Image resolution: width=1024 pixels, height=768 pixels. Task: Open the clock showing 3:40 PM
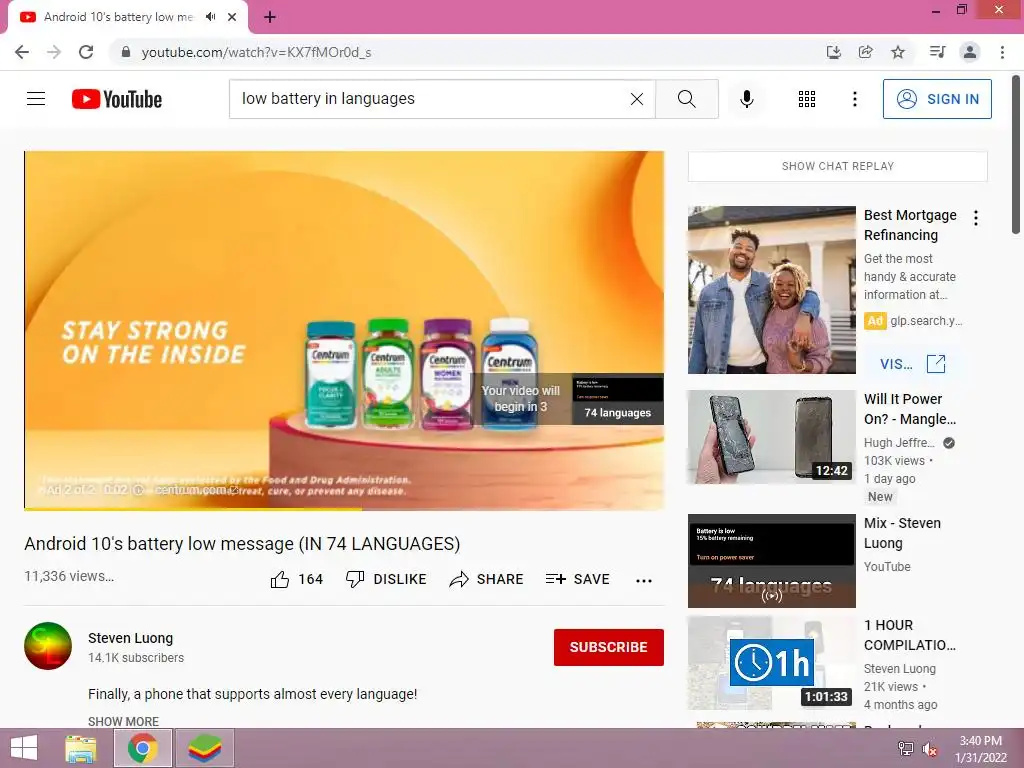[x=981, y=749]
